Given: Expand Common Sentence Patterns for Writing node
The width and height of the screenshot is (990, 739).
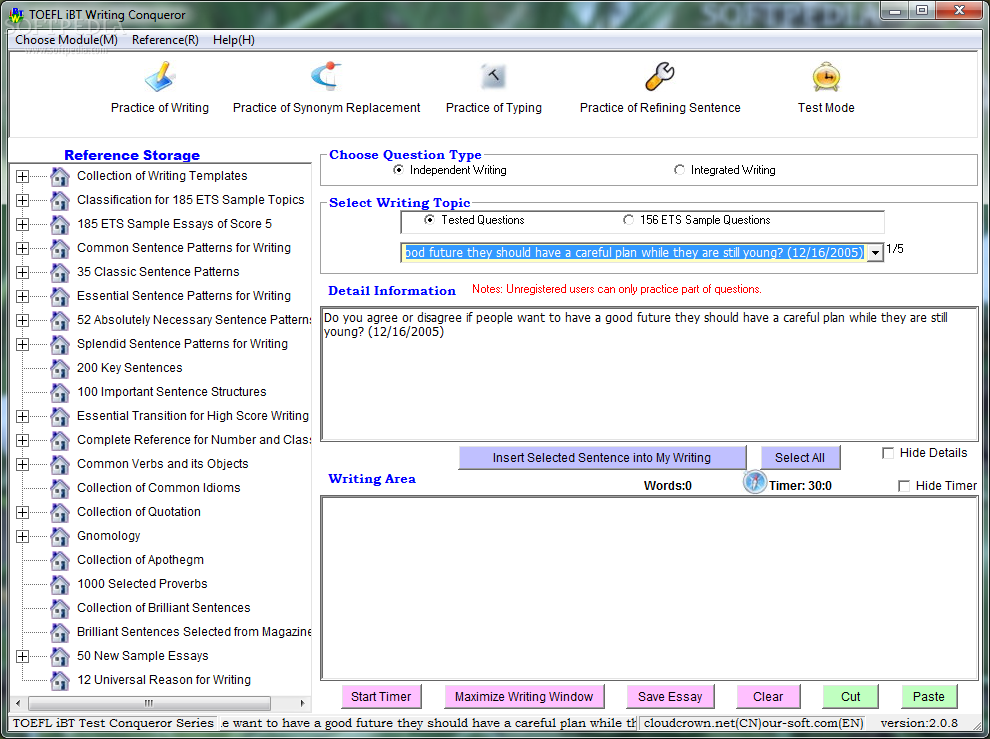Looking at the screenshot, I should [x=22, y=248].
